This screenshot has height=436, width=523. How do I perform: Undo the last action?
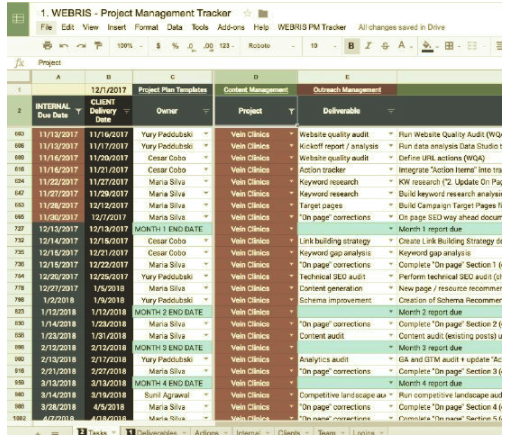pos(64,46)
